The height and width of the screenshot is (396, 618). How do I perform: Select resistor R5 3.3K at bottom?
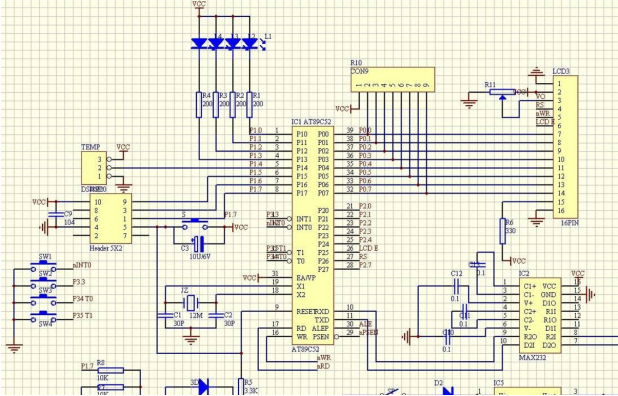click(241, 386)
